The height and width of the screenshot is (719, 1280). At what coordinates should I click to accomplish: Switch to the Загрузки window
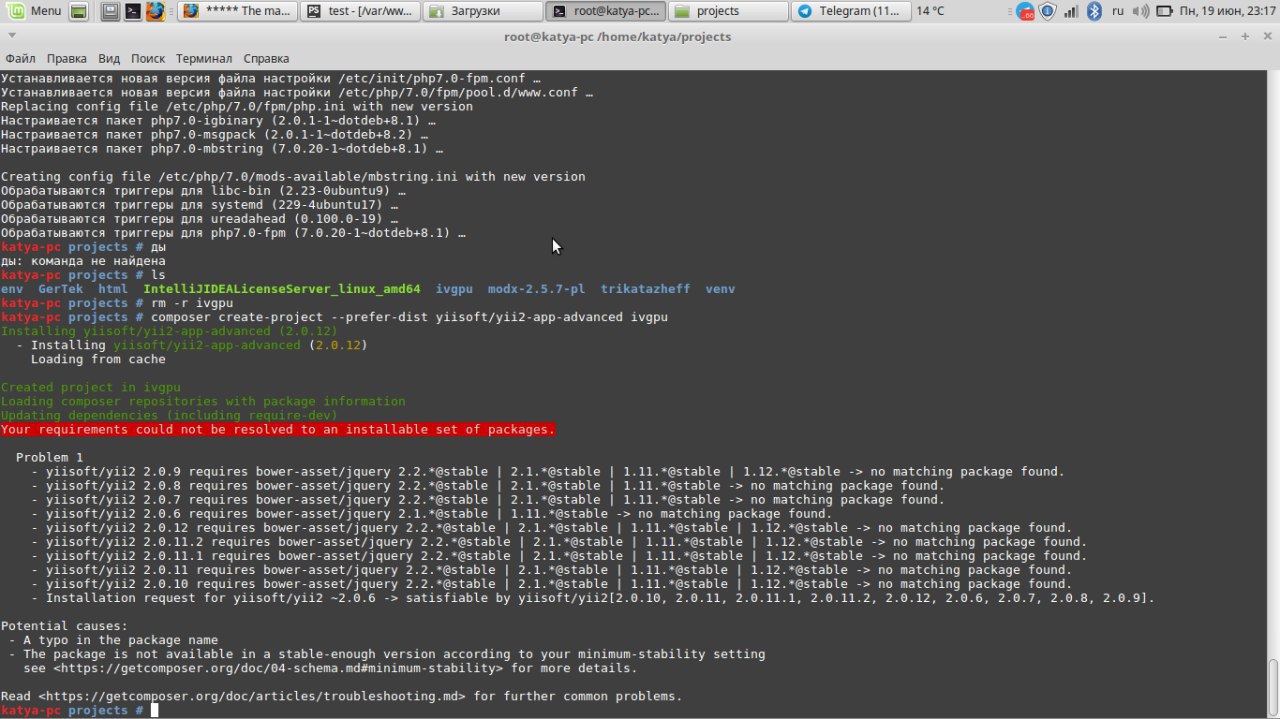[x=481, y=11]
